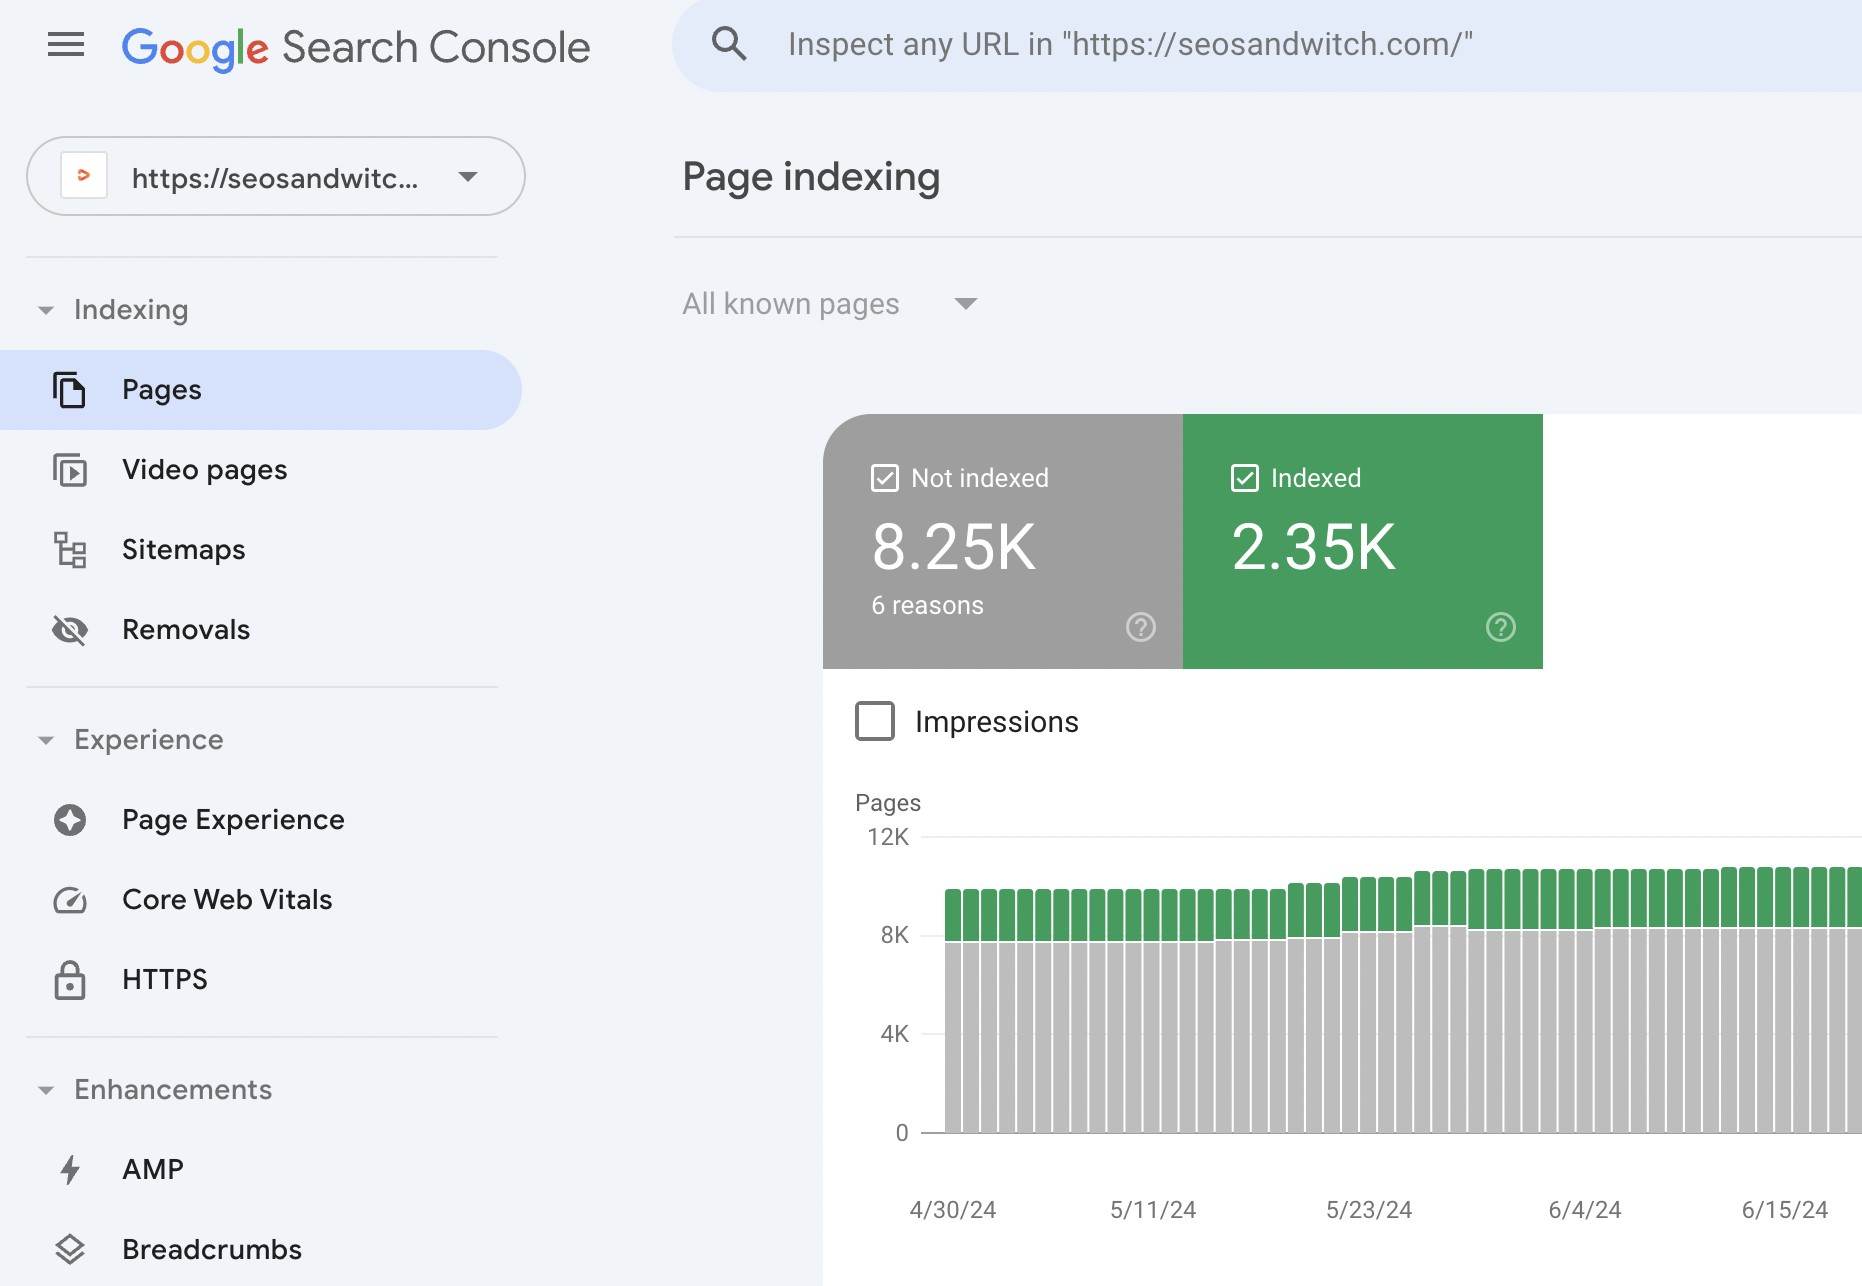The image size is (1862, 1286).
Task: Open the All known pages dropdown
Action: point(830,304)
